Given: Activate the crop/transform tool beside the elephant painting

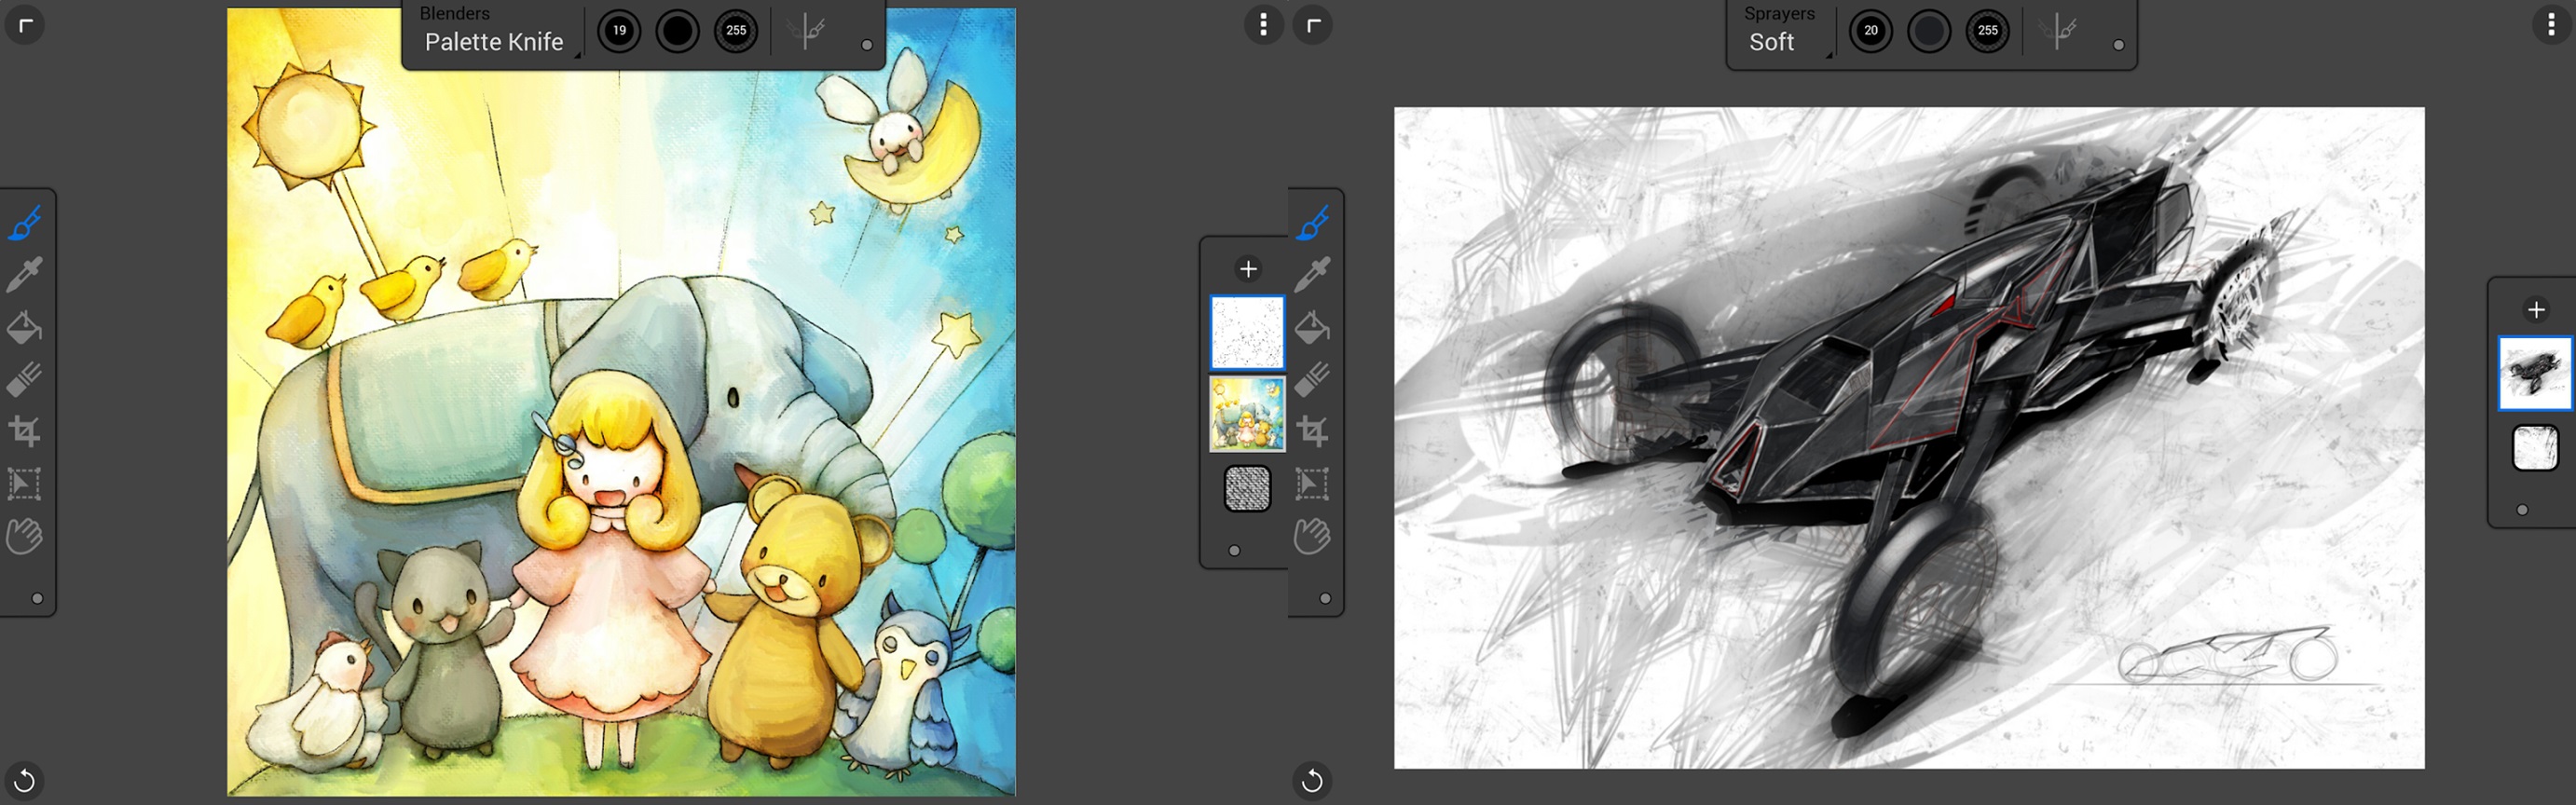Looking at the screenshot, I should click(25, 431).
